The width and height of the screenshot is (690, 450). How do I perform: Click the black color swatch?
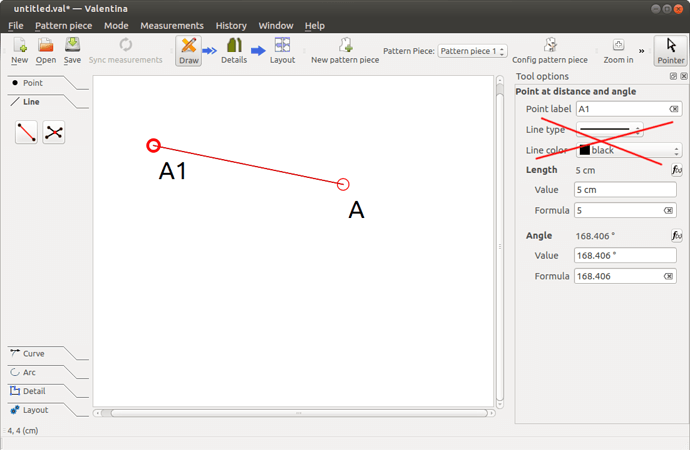pos(584,150)
